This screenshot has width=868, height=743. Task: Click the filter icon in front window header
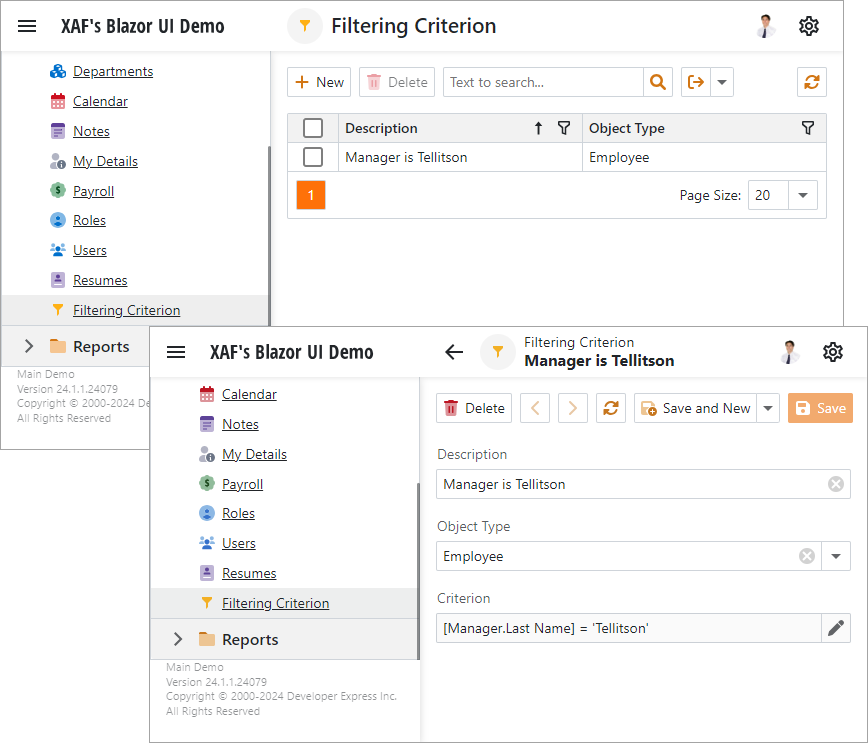coord(498,352)
